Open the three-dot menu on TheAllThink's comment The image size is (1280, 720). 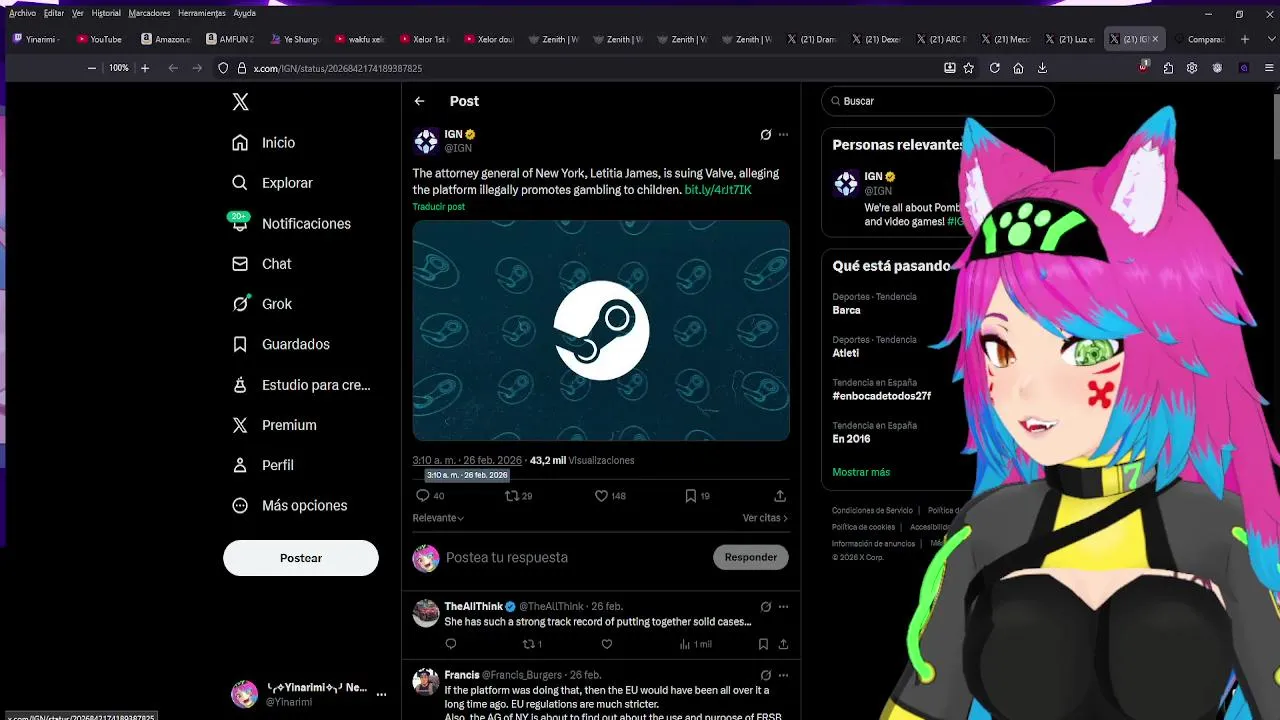pyautogui.click(x=783, y=606)
